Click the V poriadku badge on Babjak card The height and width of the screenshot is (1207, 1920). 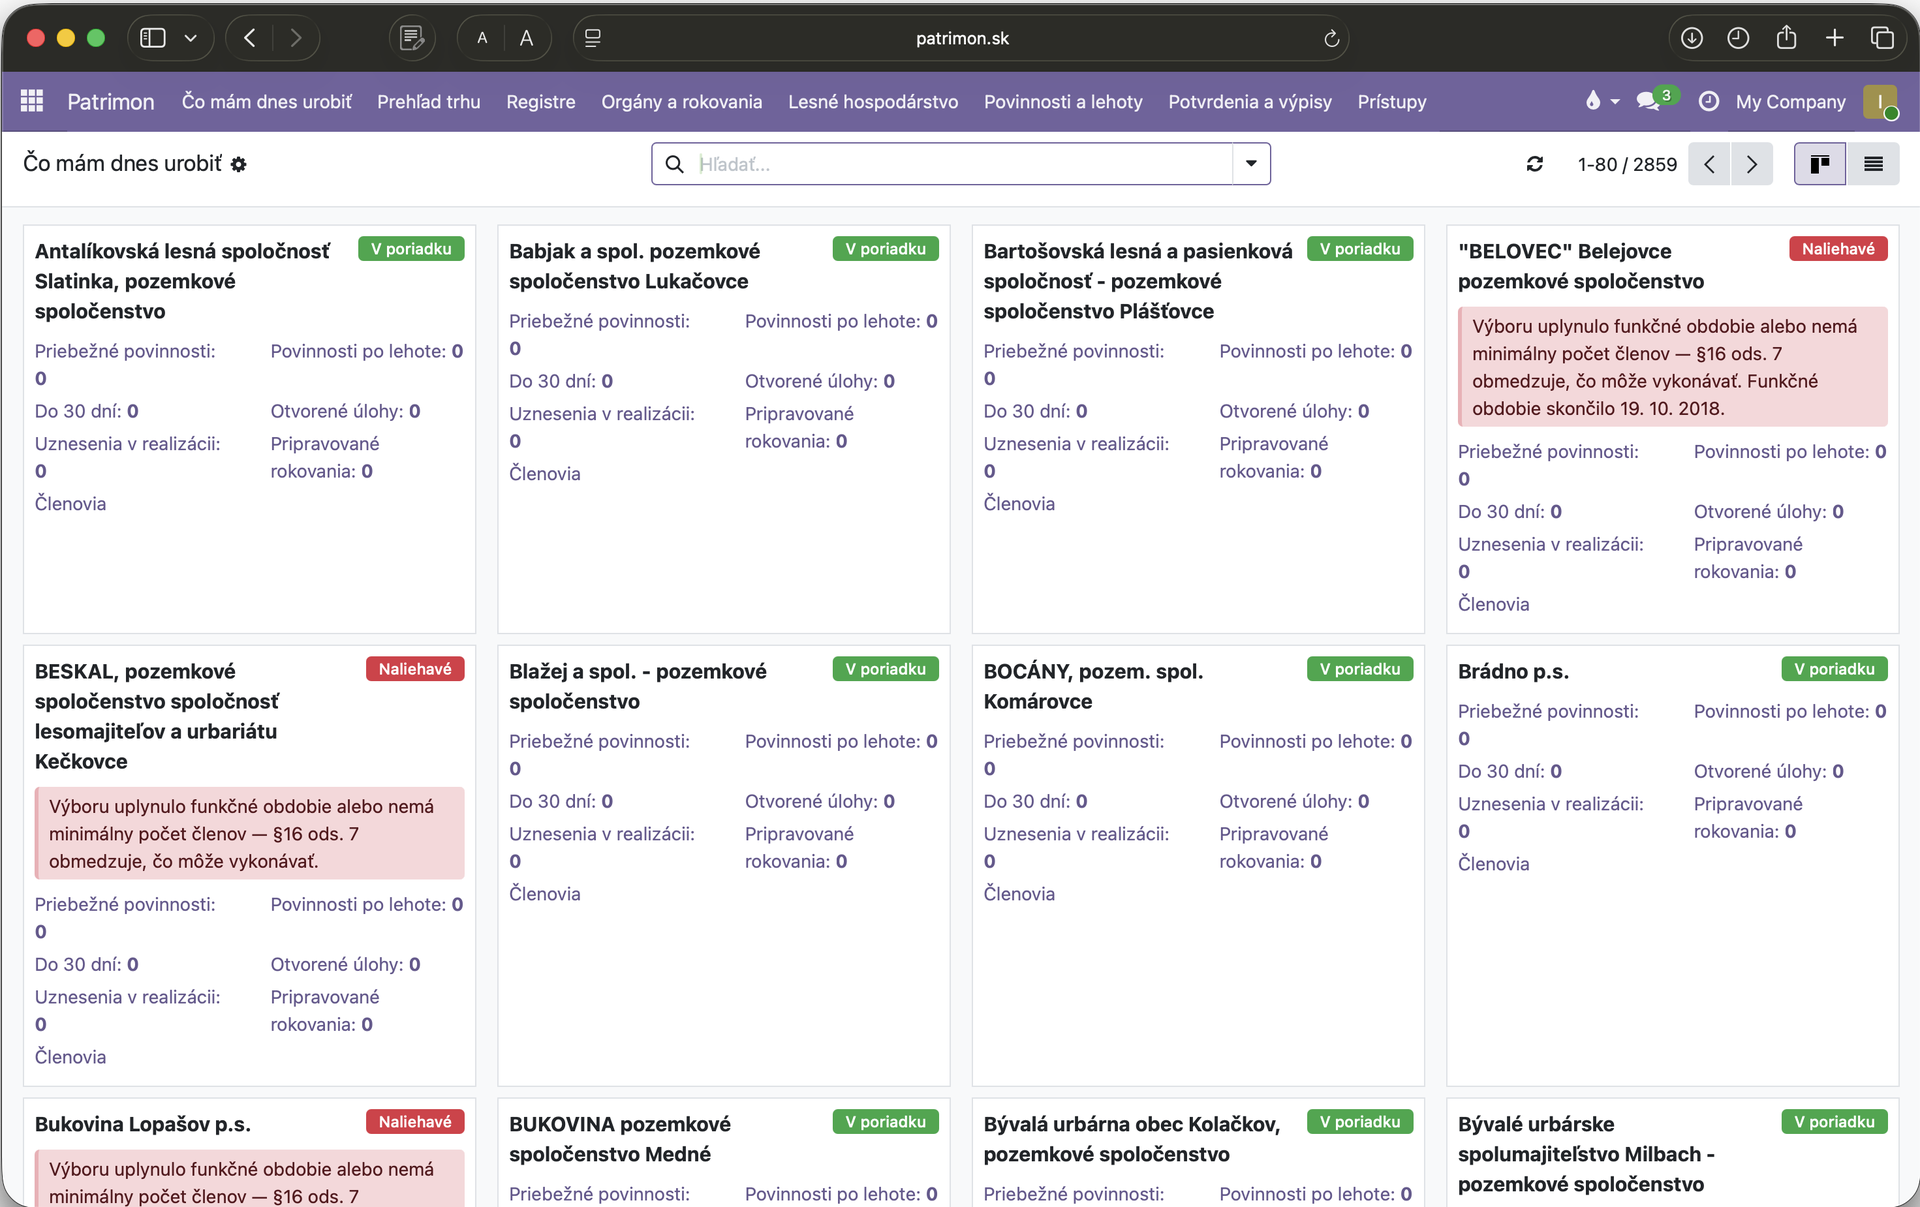[x=885, y=249]
